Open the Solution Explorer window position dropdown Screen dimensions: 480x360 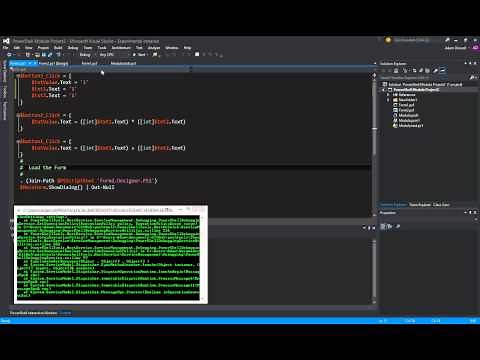466,63
